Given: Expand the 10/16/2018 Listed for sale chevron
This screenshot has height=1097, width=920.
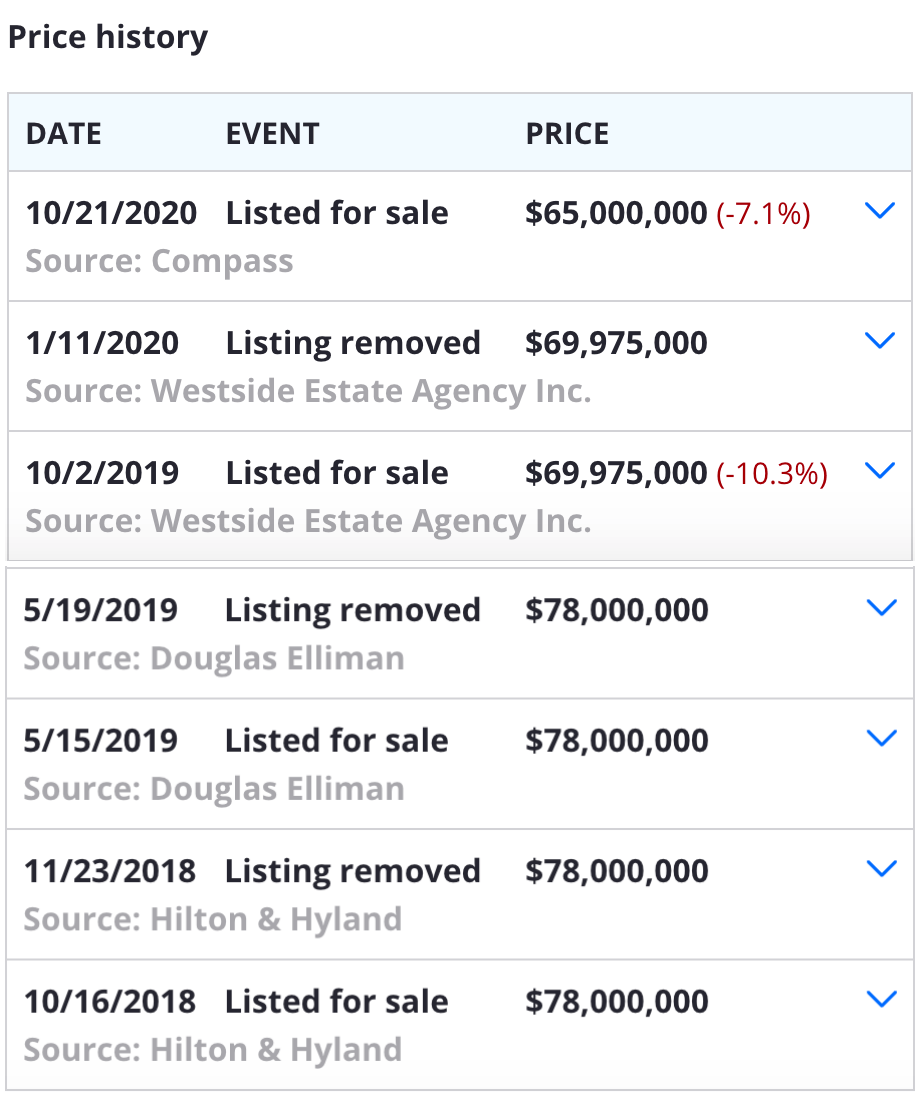Looking at the screenshot, I should click(881, 999).
